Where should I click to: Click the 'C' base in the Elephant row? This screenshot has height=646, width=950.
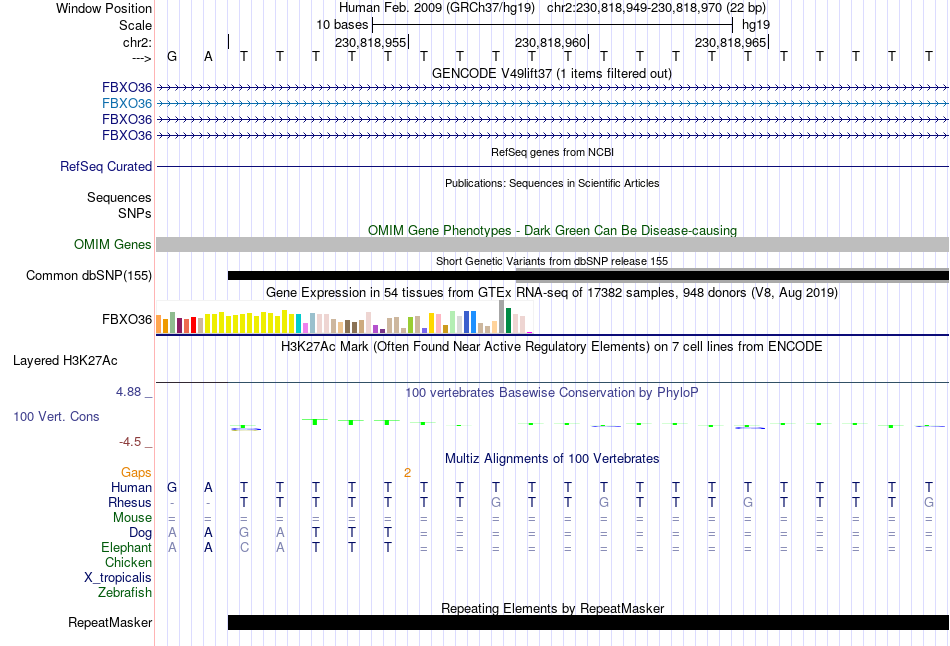click(244, 547)
